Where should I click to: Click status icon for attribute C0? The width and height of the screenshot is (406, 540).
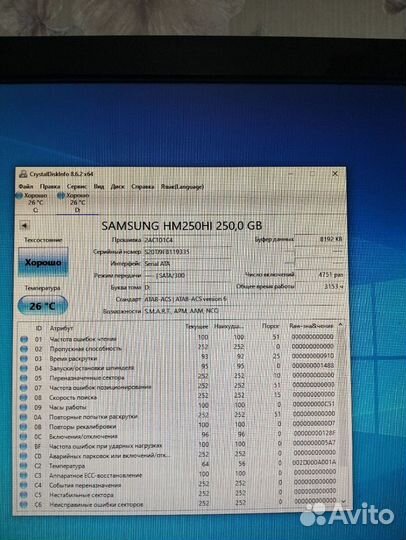pos(24,456)
